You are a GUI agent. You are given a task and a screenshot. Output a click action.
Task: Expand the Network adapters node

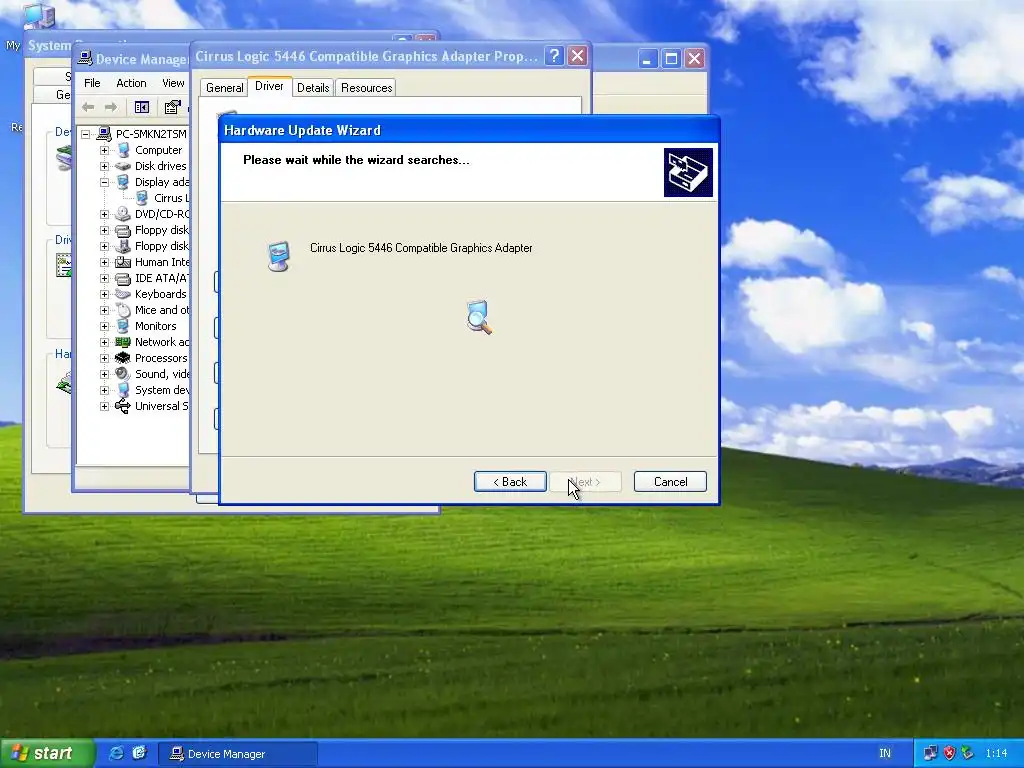click(104, 342)
